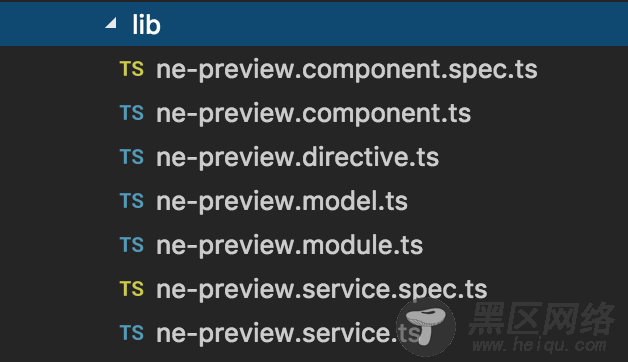The image size is (628, 362).
Task: Open file name ne-preview.service.ts
Action: coord(288,334)
